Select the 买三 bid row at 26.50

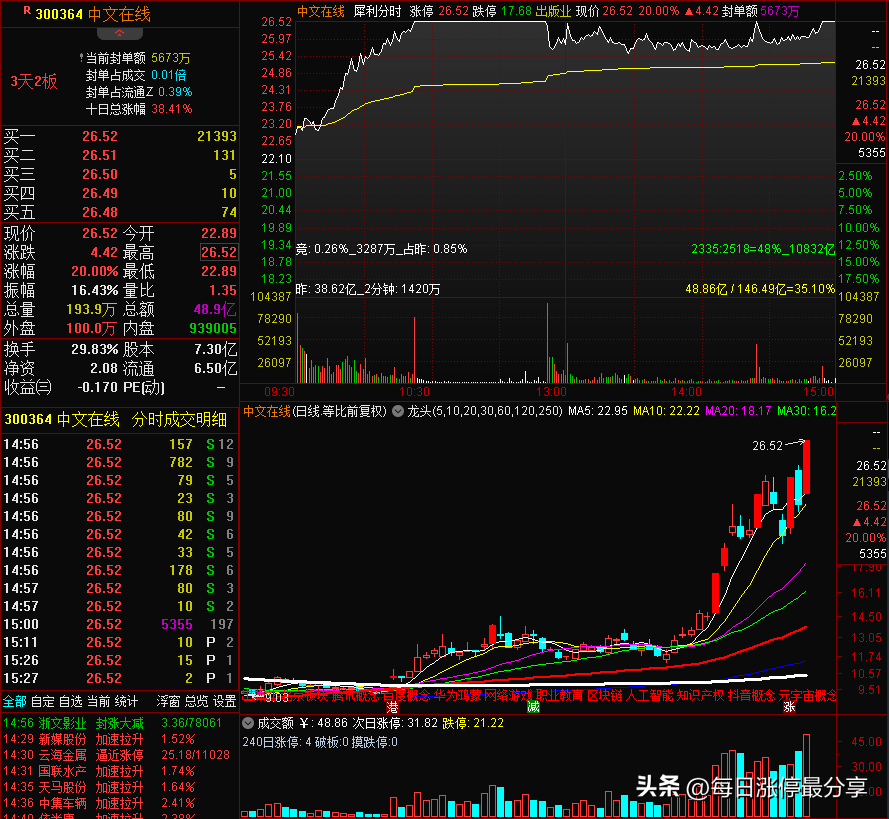tap(119, 174)
